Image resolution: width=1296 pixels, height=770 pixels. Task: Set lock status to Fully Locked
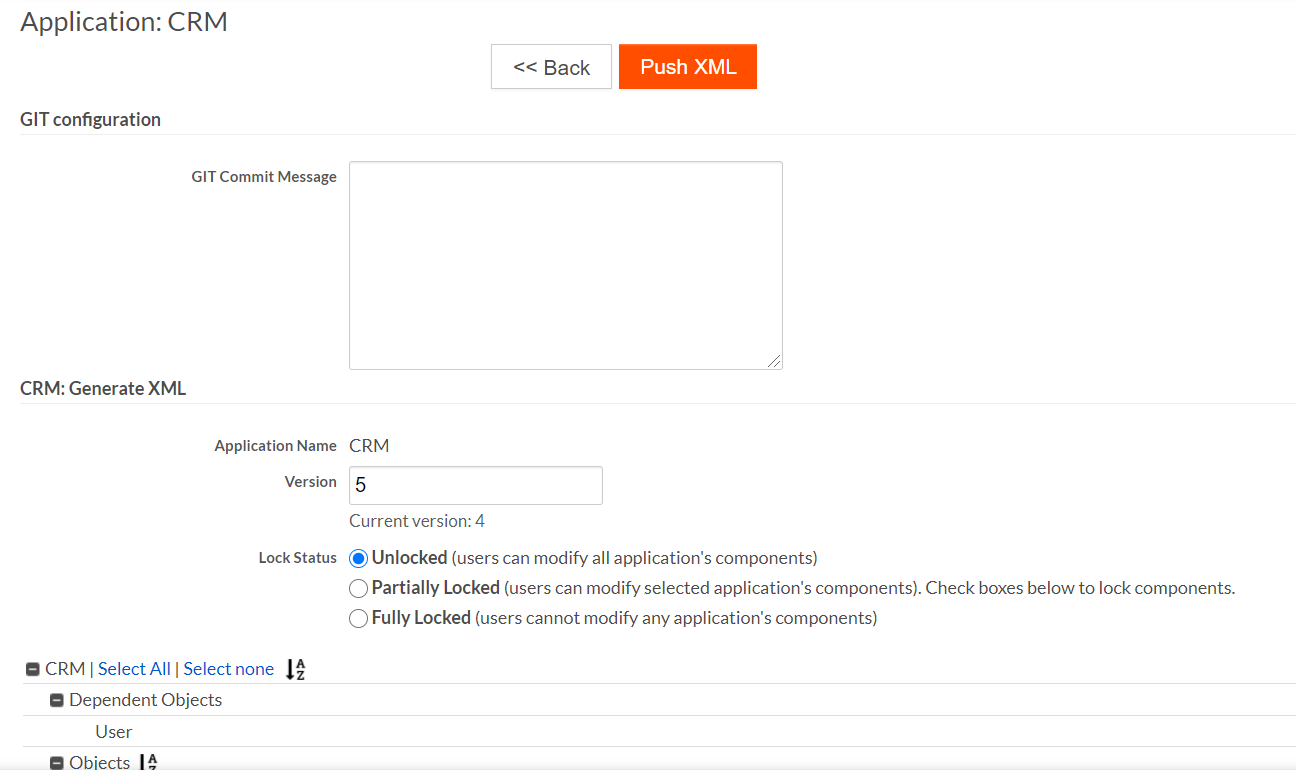[358, 618]
